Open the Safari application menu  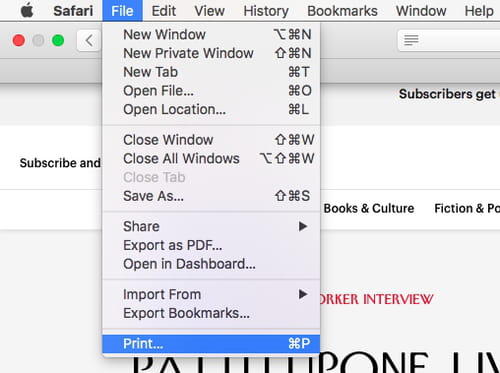(x=73, y=11)
